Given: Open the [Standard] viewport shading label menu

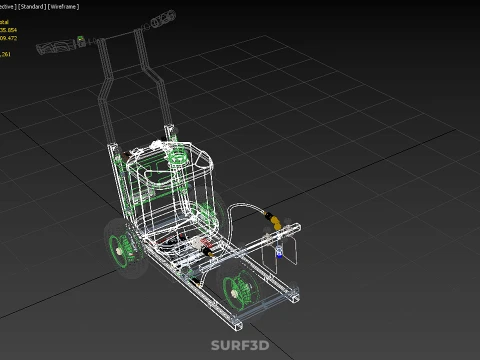Looking at the screenshot, I should [32, 7].
